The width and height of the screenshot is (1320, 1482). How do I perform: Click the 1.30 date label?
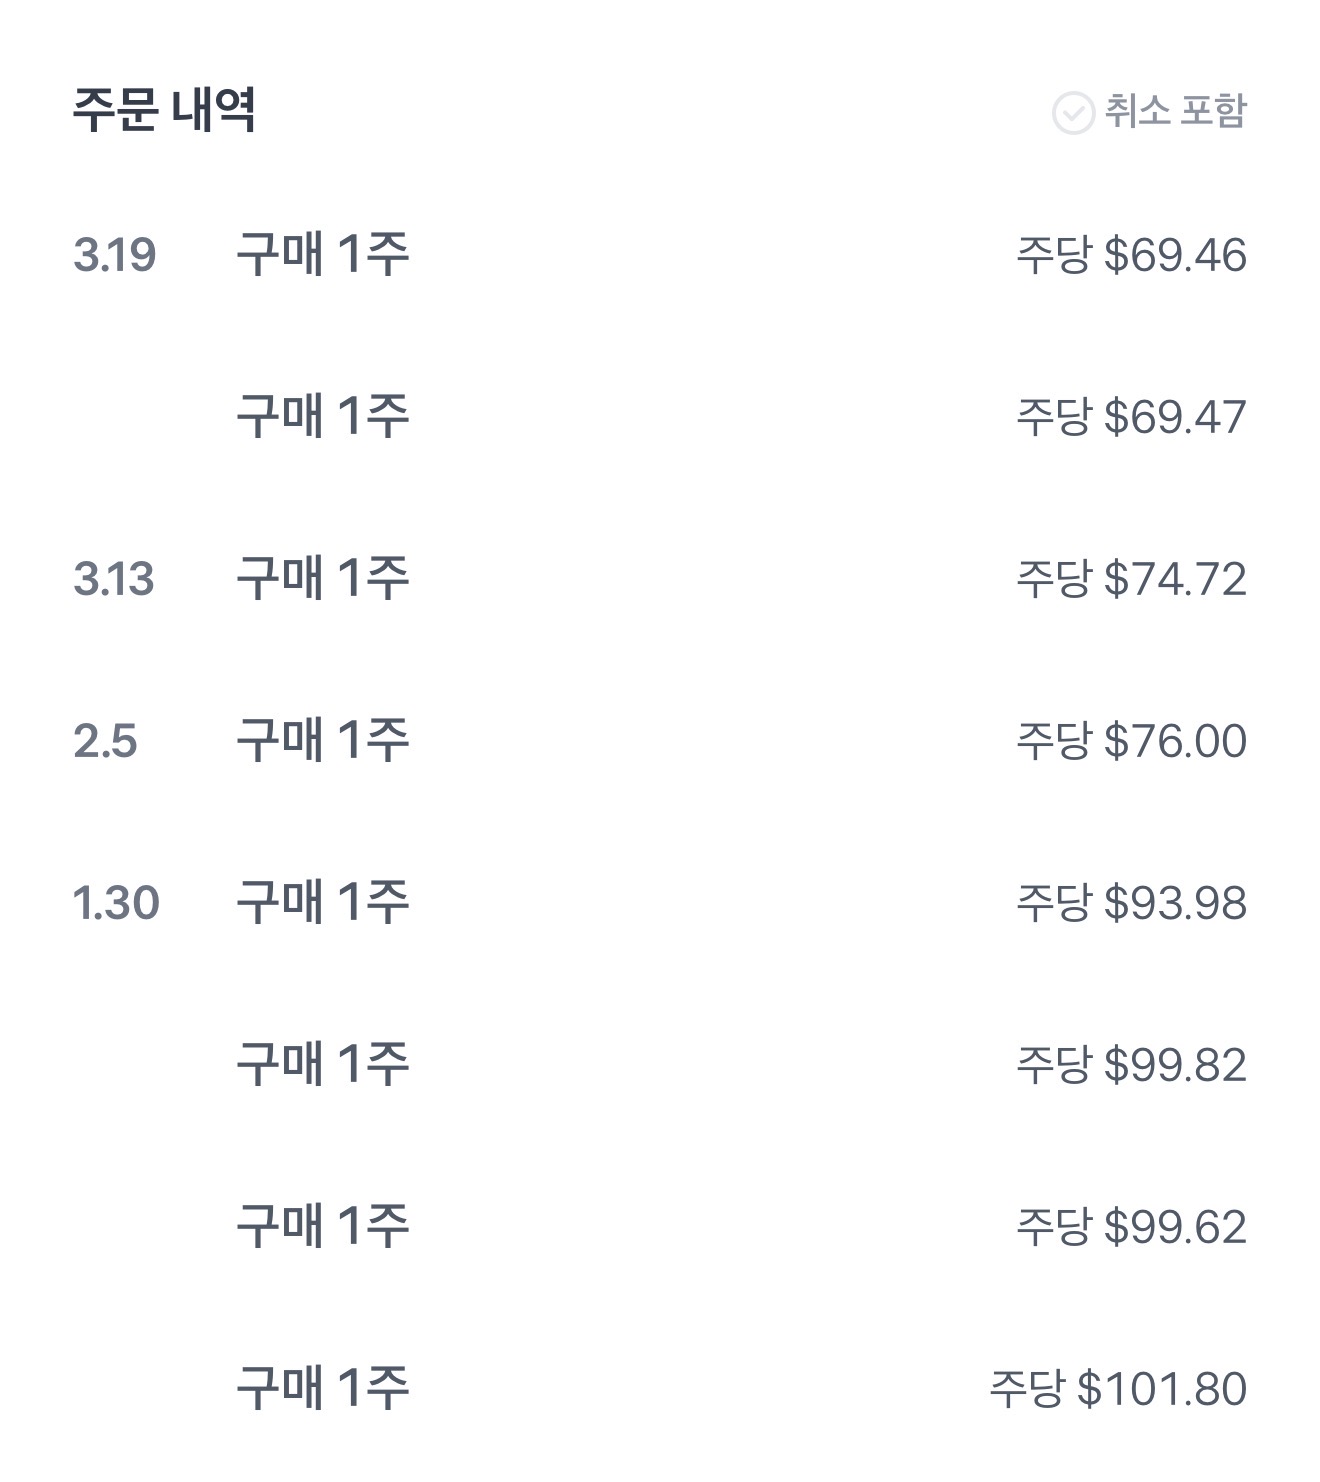click(x=116, y=903)
